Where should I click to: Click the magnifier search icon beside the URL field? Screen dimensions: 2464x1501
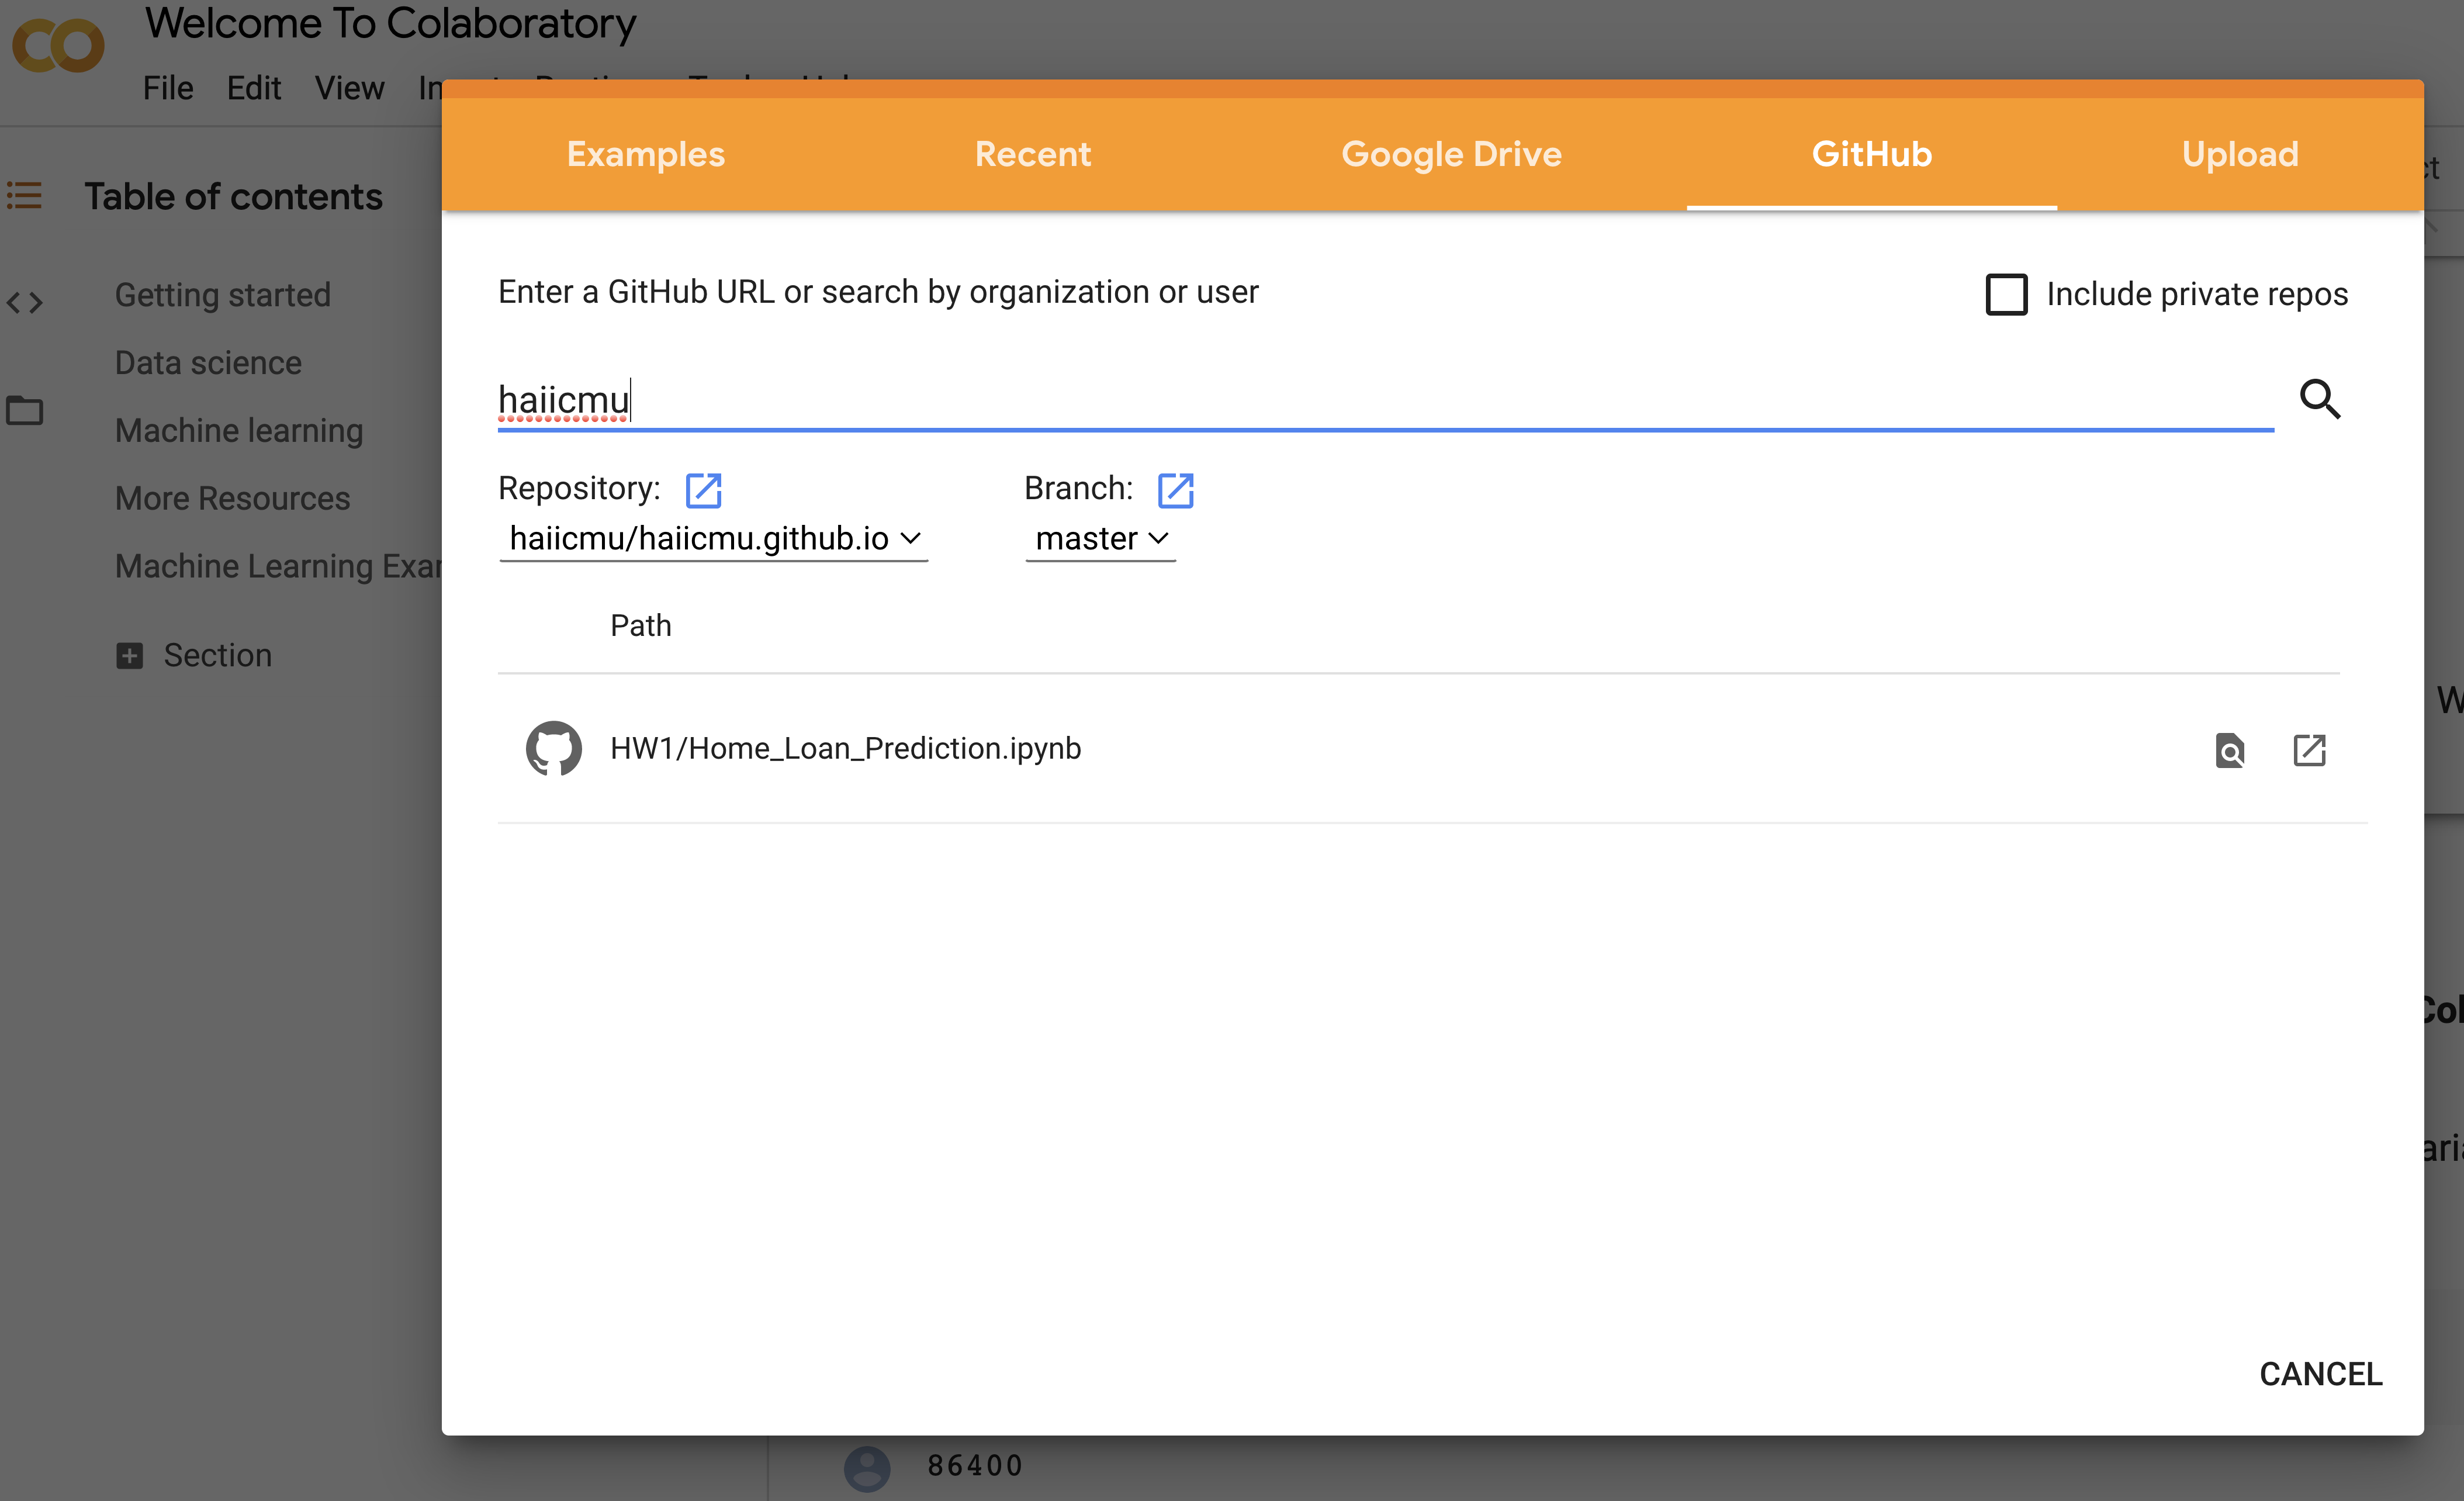(x=2320, y=399)
